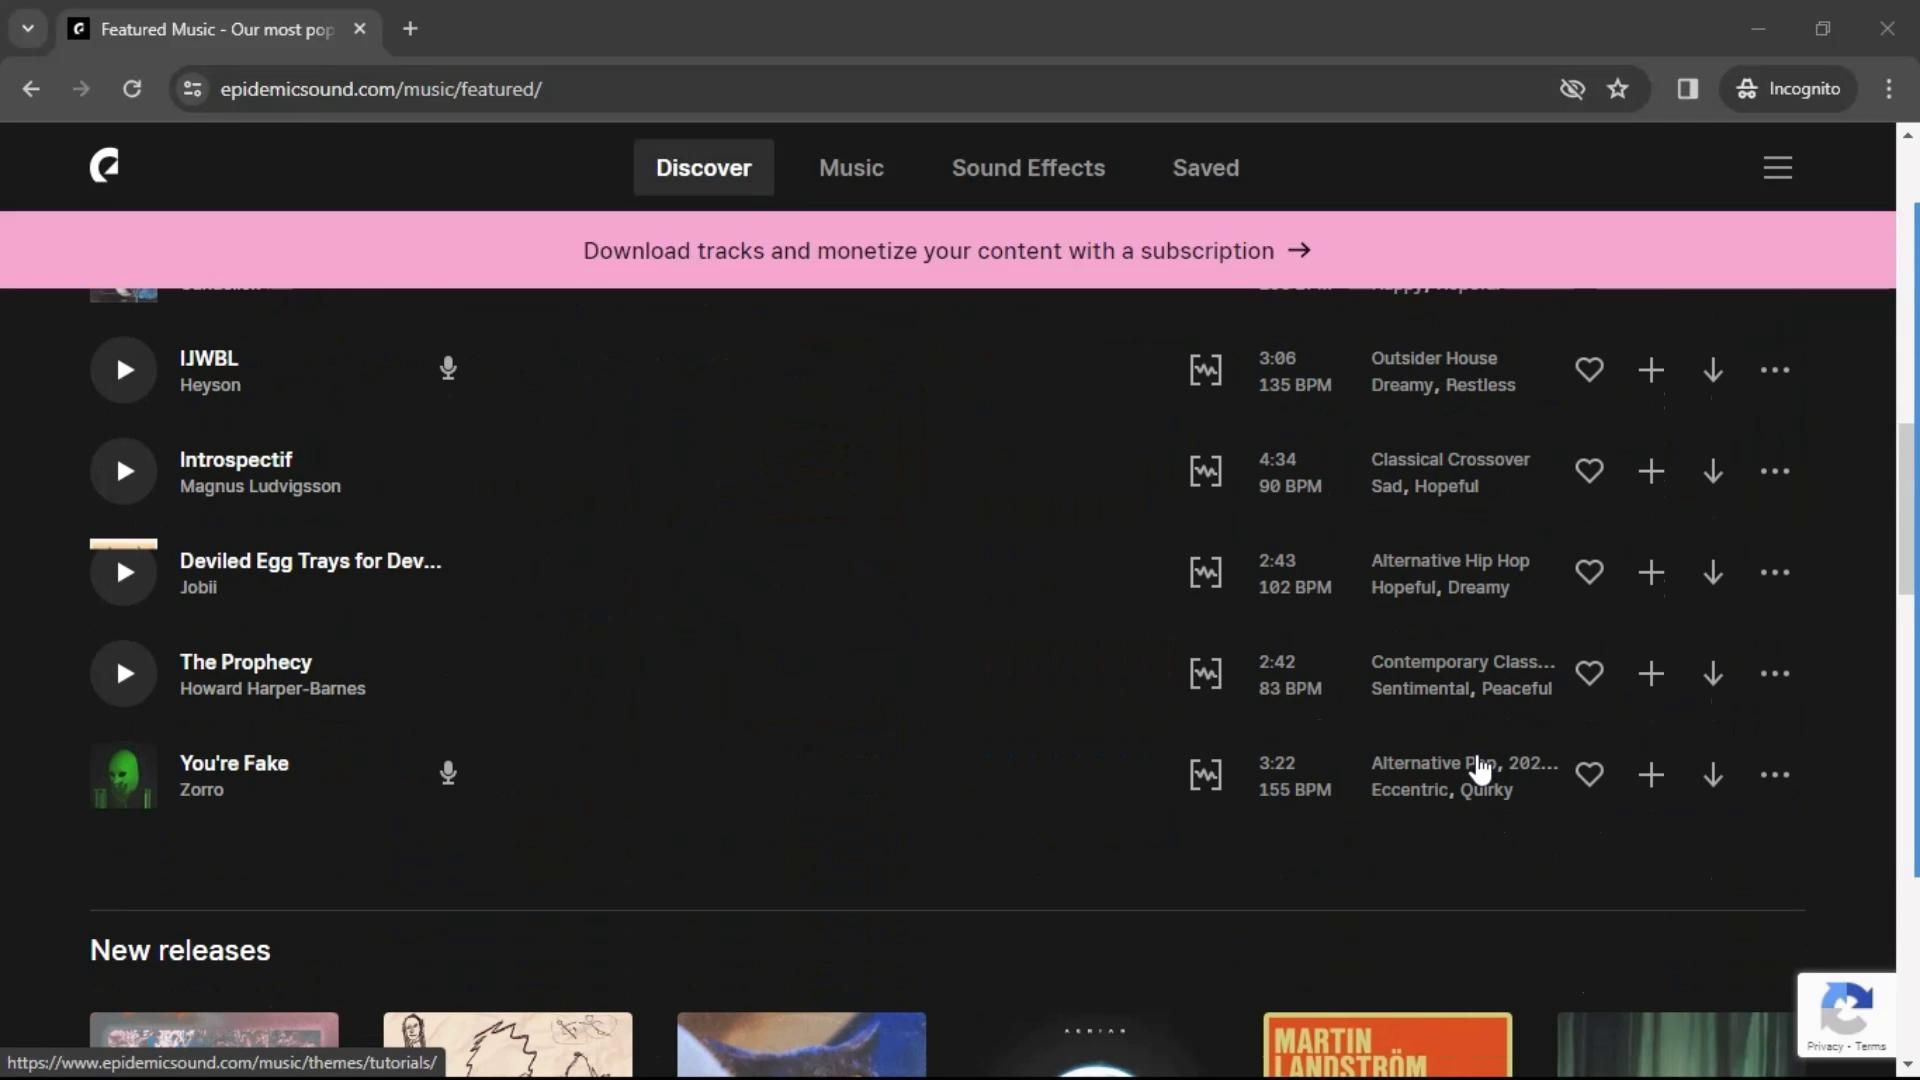This screenshot has height=1080, width=1920.
Task: Open more options for The Prophecy
Action: (1775, 674)
